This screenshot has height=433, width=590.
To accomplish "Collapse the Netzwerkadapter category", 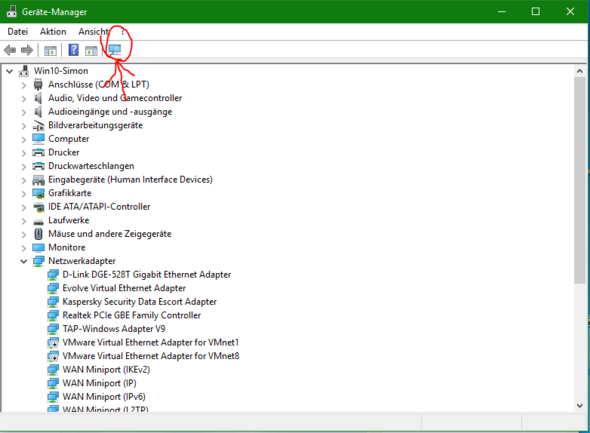I will 24,261.
